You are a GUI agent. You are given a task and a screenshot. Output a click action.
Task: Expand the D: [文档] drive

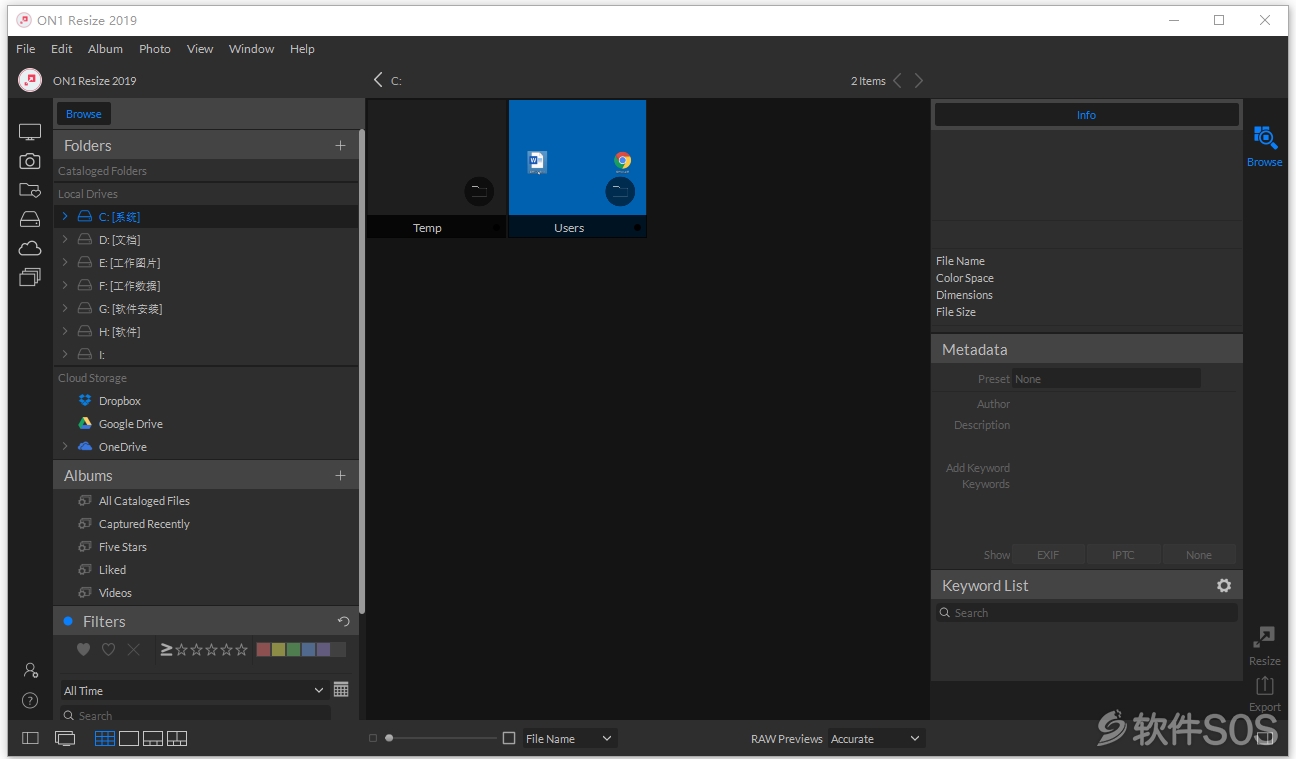[x=65, y=240]
